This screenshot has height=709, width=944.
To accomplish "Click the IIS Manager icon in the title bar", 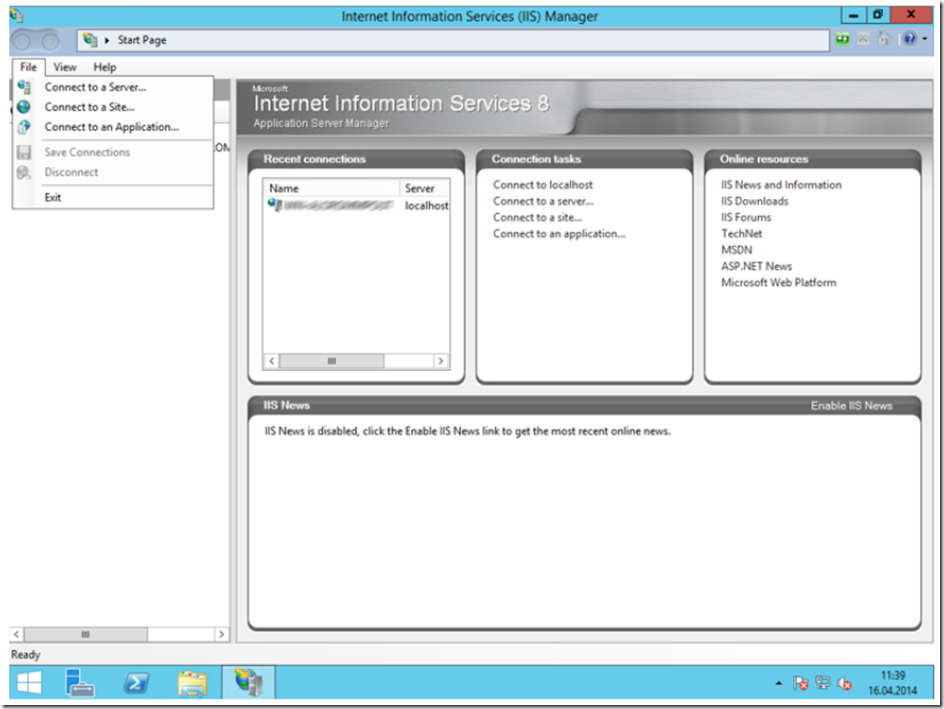I will (16, 16).
